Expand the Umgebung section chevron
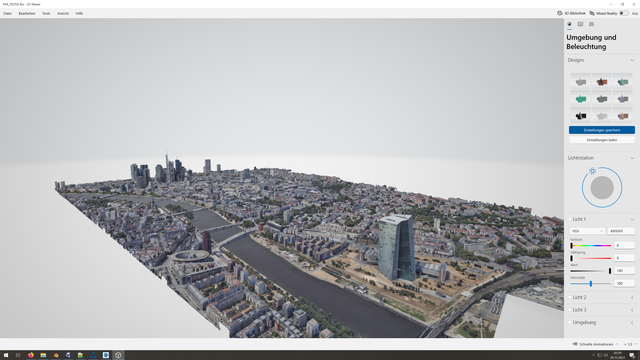Screen dimensions: 640x360 632,322
